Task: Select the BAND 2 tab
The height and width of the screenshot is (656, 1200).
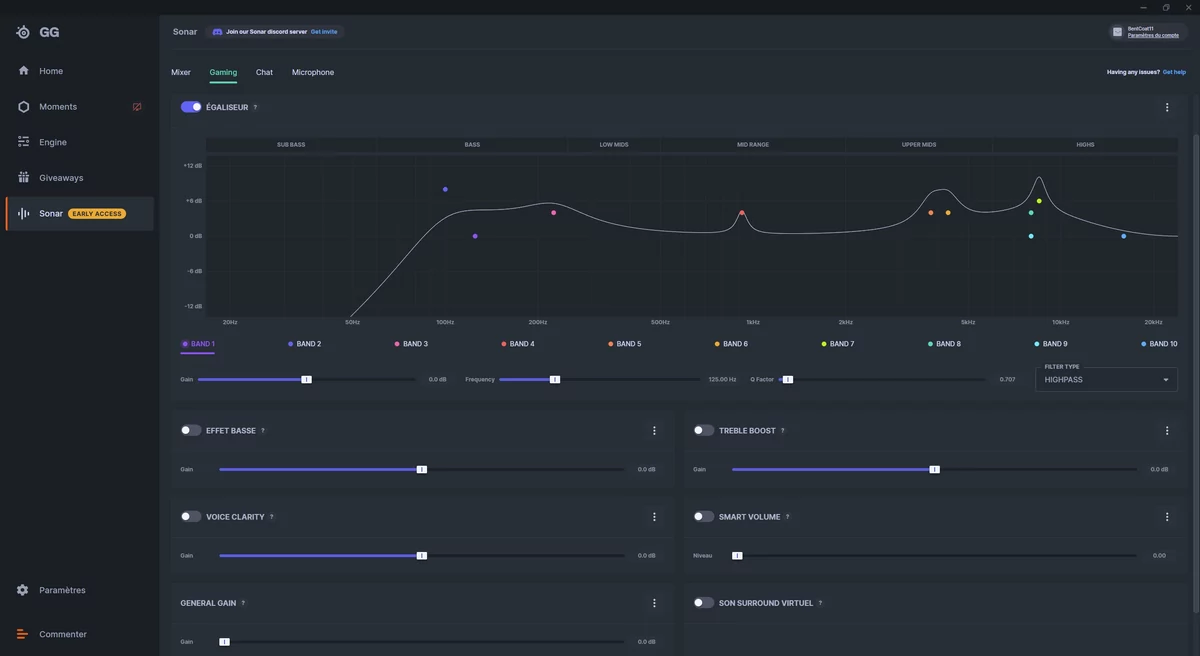Action: coord(305,344)
